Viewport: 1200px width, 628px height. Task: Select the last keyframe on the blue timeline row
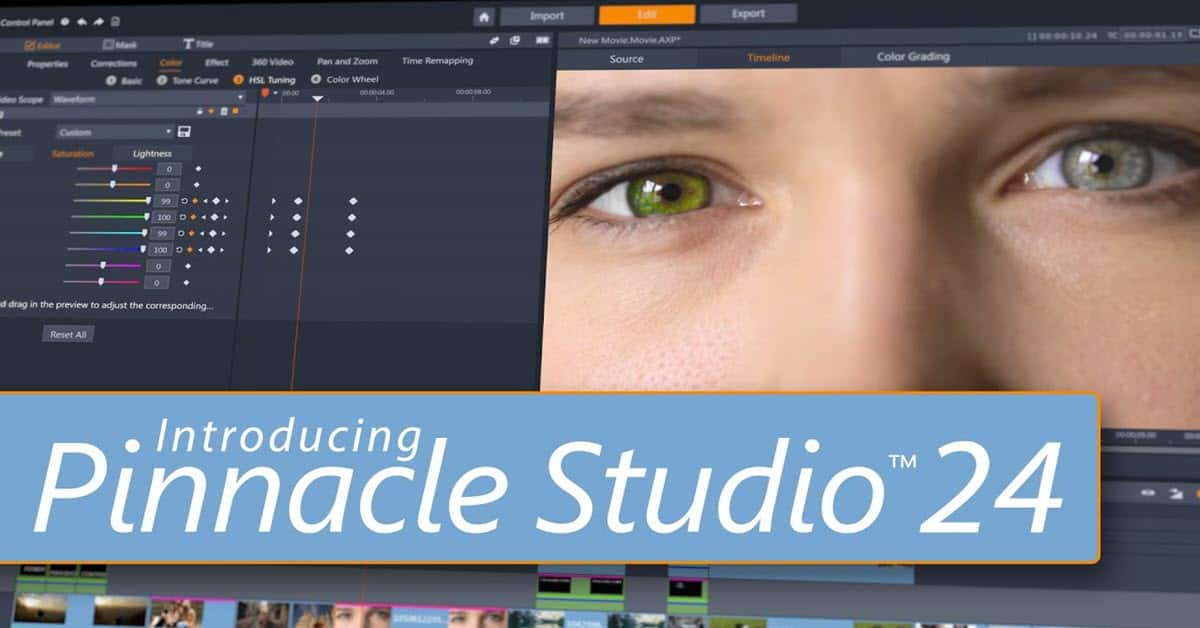pyautogui.click(x=349, y=249)
